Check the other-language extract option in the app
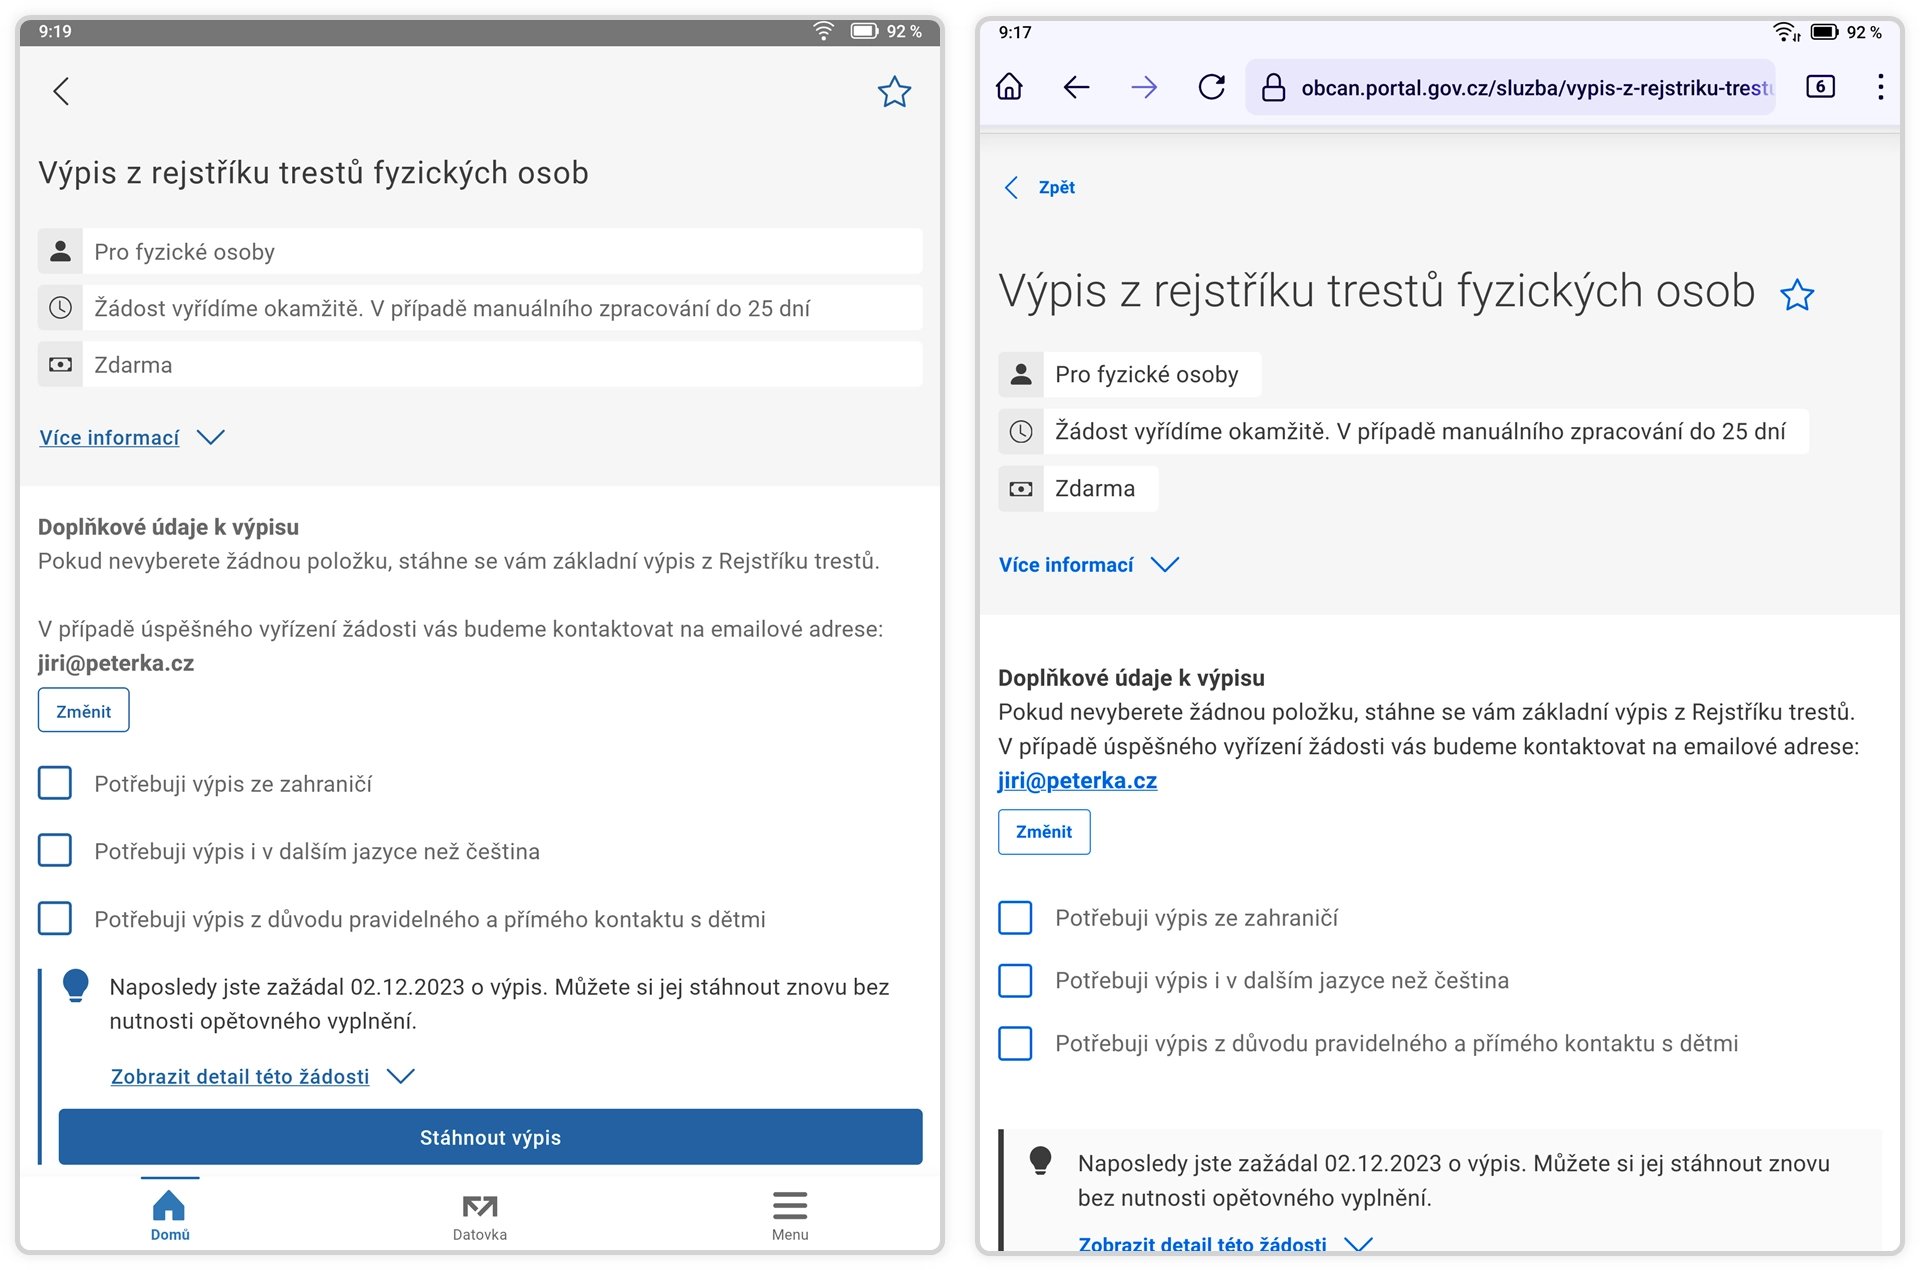The image size is (1930, 1270). click(55, 851)
